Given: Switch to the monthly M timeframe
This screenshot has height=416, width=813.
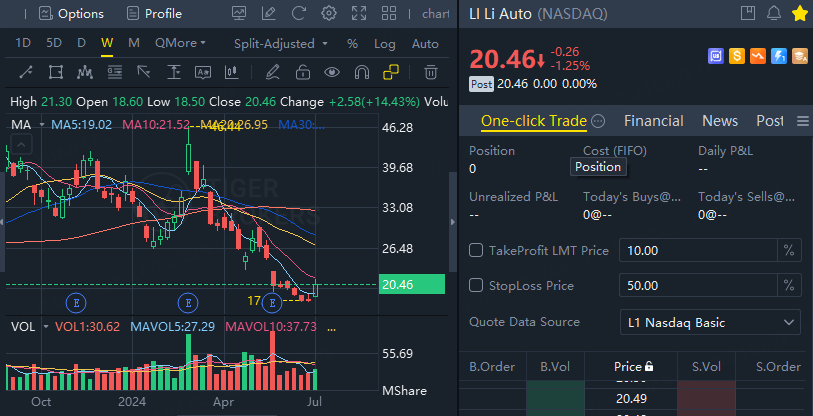Looking at the screenshot, I should pos(134,44).
